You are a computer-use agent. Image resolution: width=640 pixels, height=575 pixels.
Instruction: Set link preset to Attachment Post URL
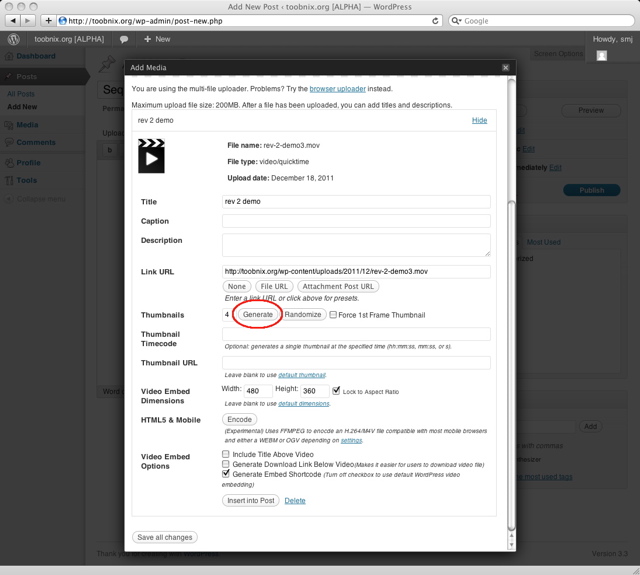338,286
